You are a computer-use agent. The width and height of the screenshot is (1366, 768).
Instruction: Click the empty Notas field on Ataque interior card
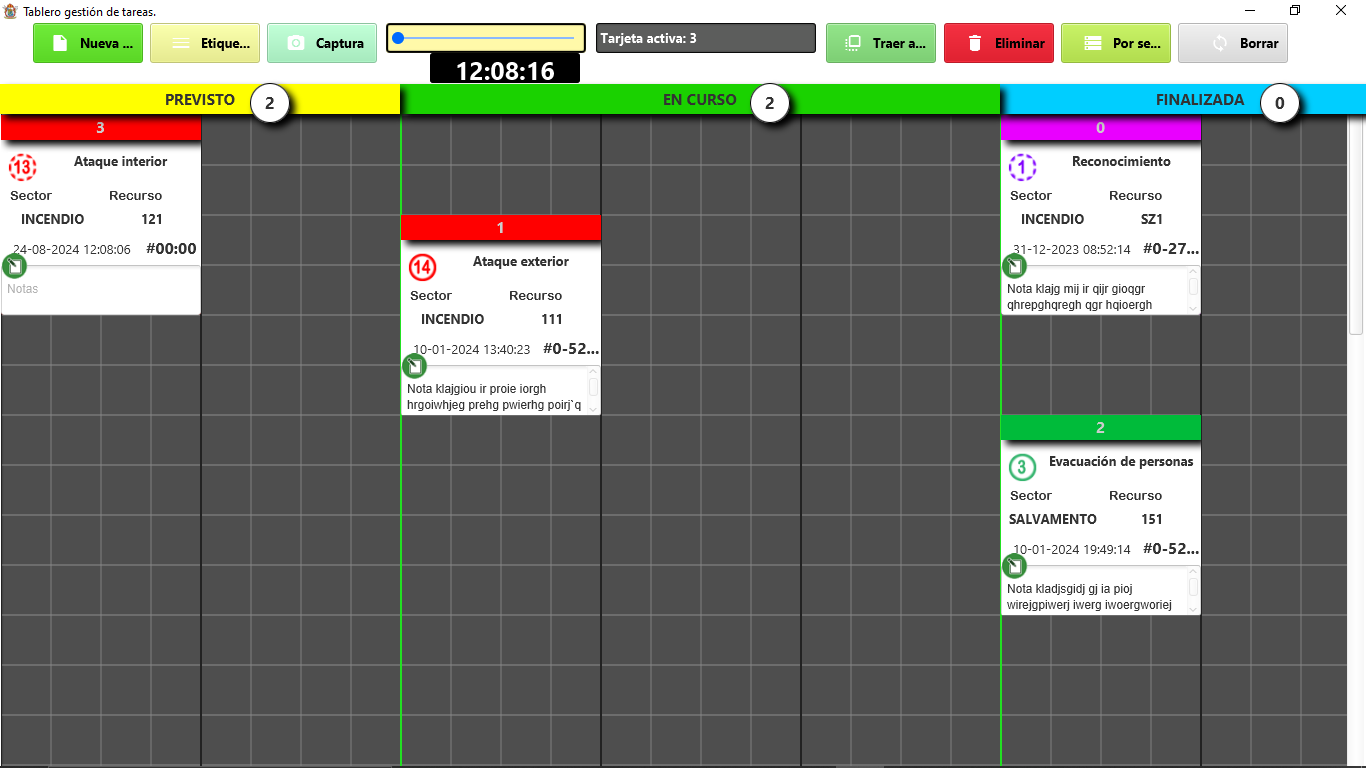click(101, 291)
